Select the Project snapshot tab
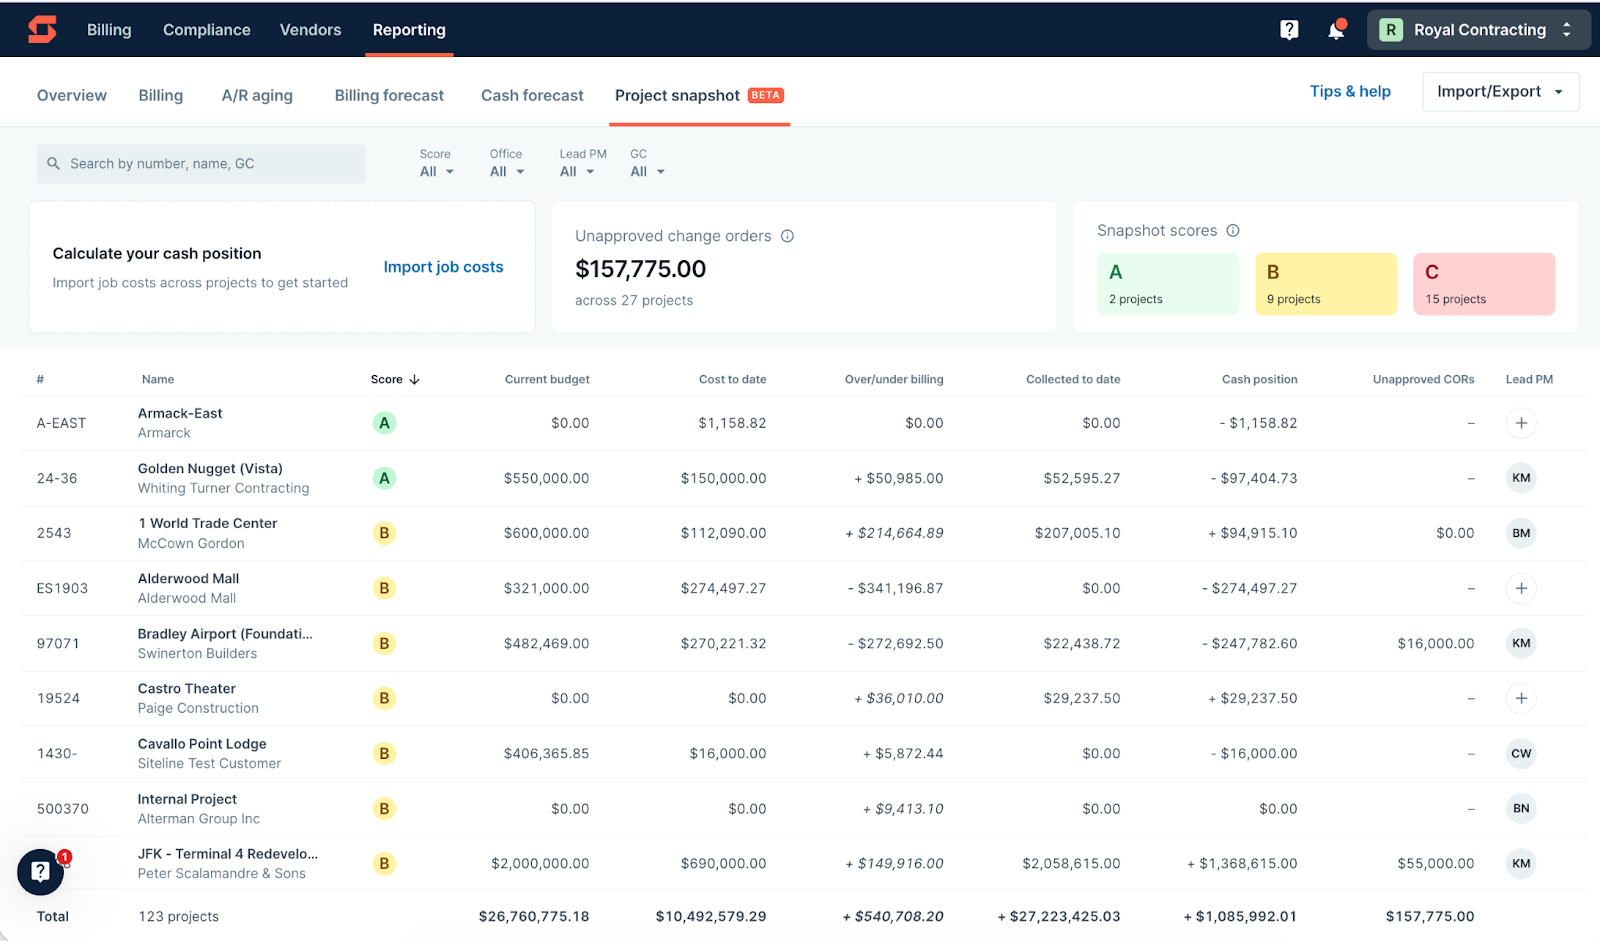This screenshot has height=941, width=1600. point(699,95)
